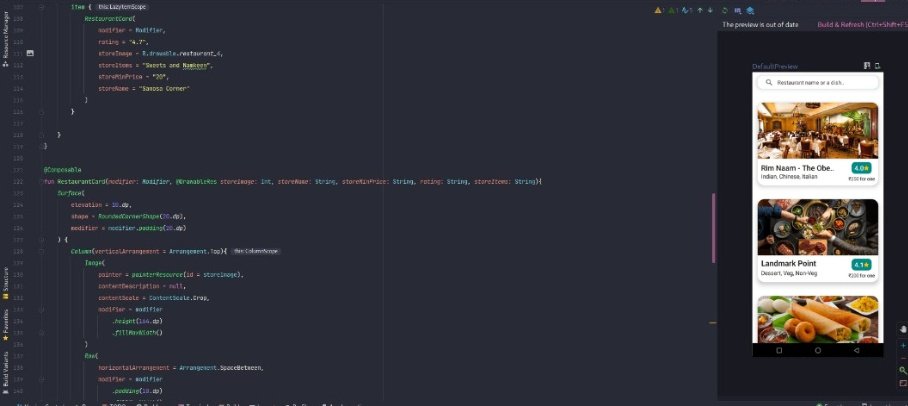Click the "Sweets and Namkeen" string
The width and height of the screenshot is (908, 406).
[x=178, y=65]
